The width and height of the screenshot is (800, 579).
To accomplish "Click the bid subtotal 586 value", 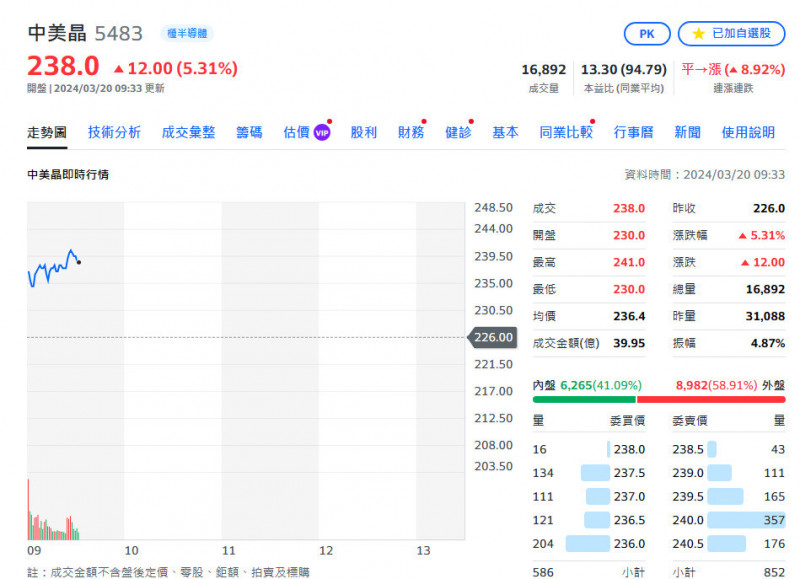I will pyautogui.click(x=543, y=572).
